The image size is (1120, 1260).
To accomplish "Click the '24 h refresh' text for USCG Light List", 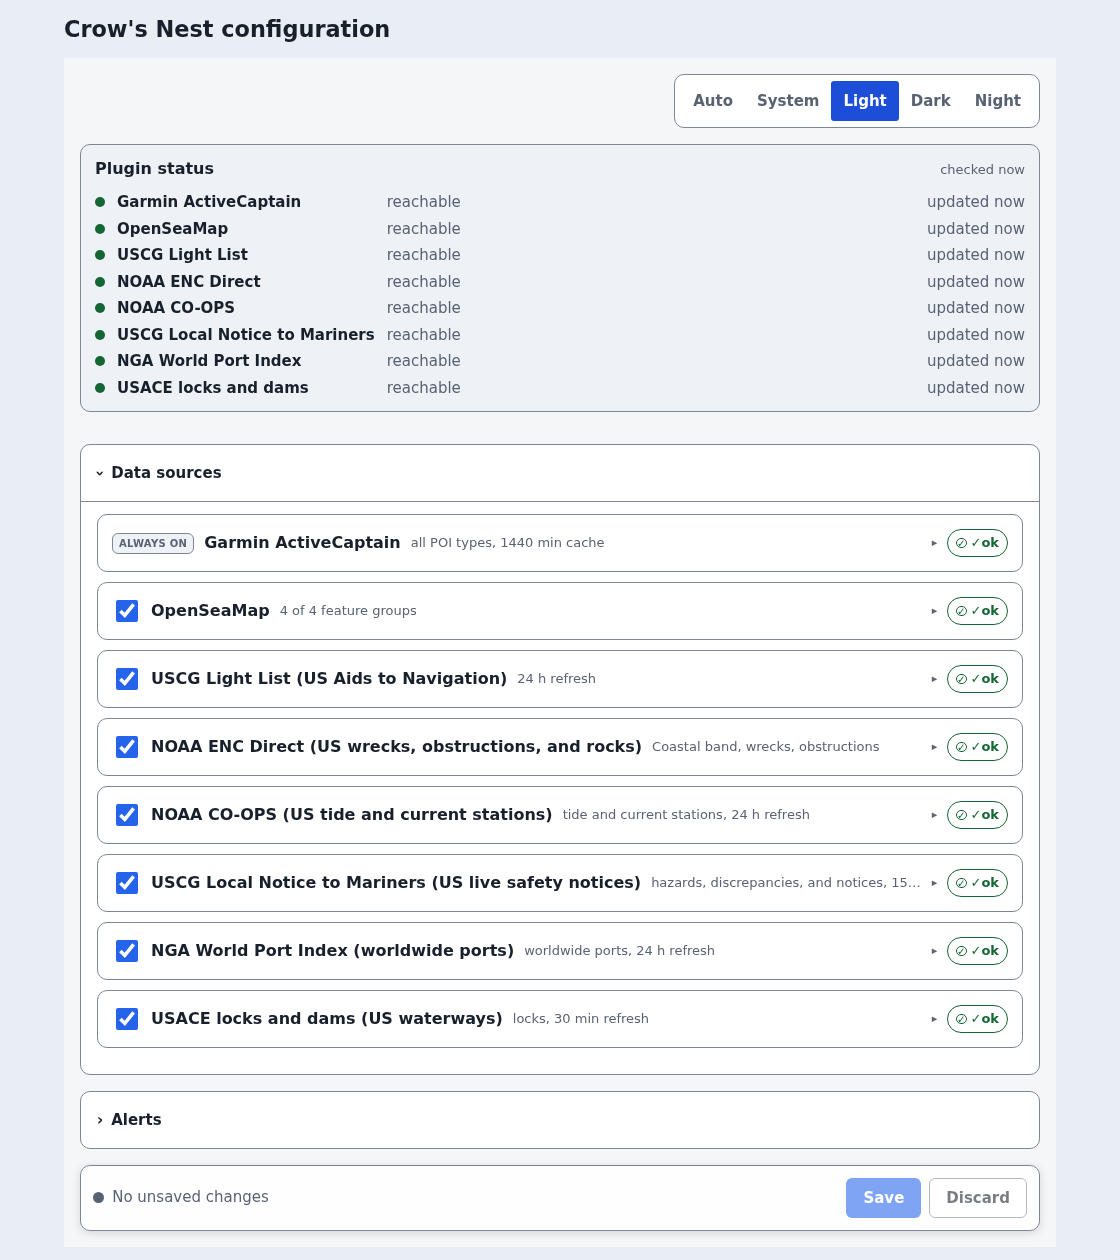I will pyautogui.click(x=556, y=679).
